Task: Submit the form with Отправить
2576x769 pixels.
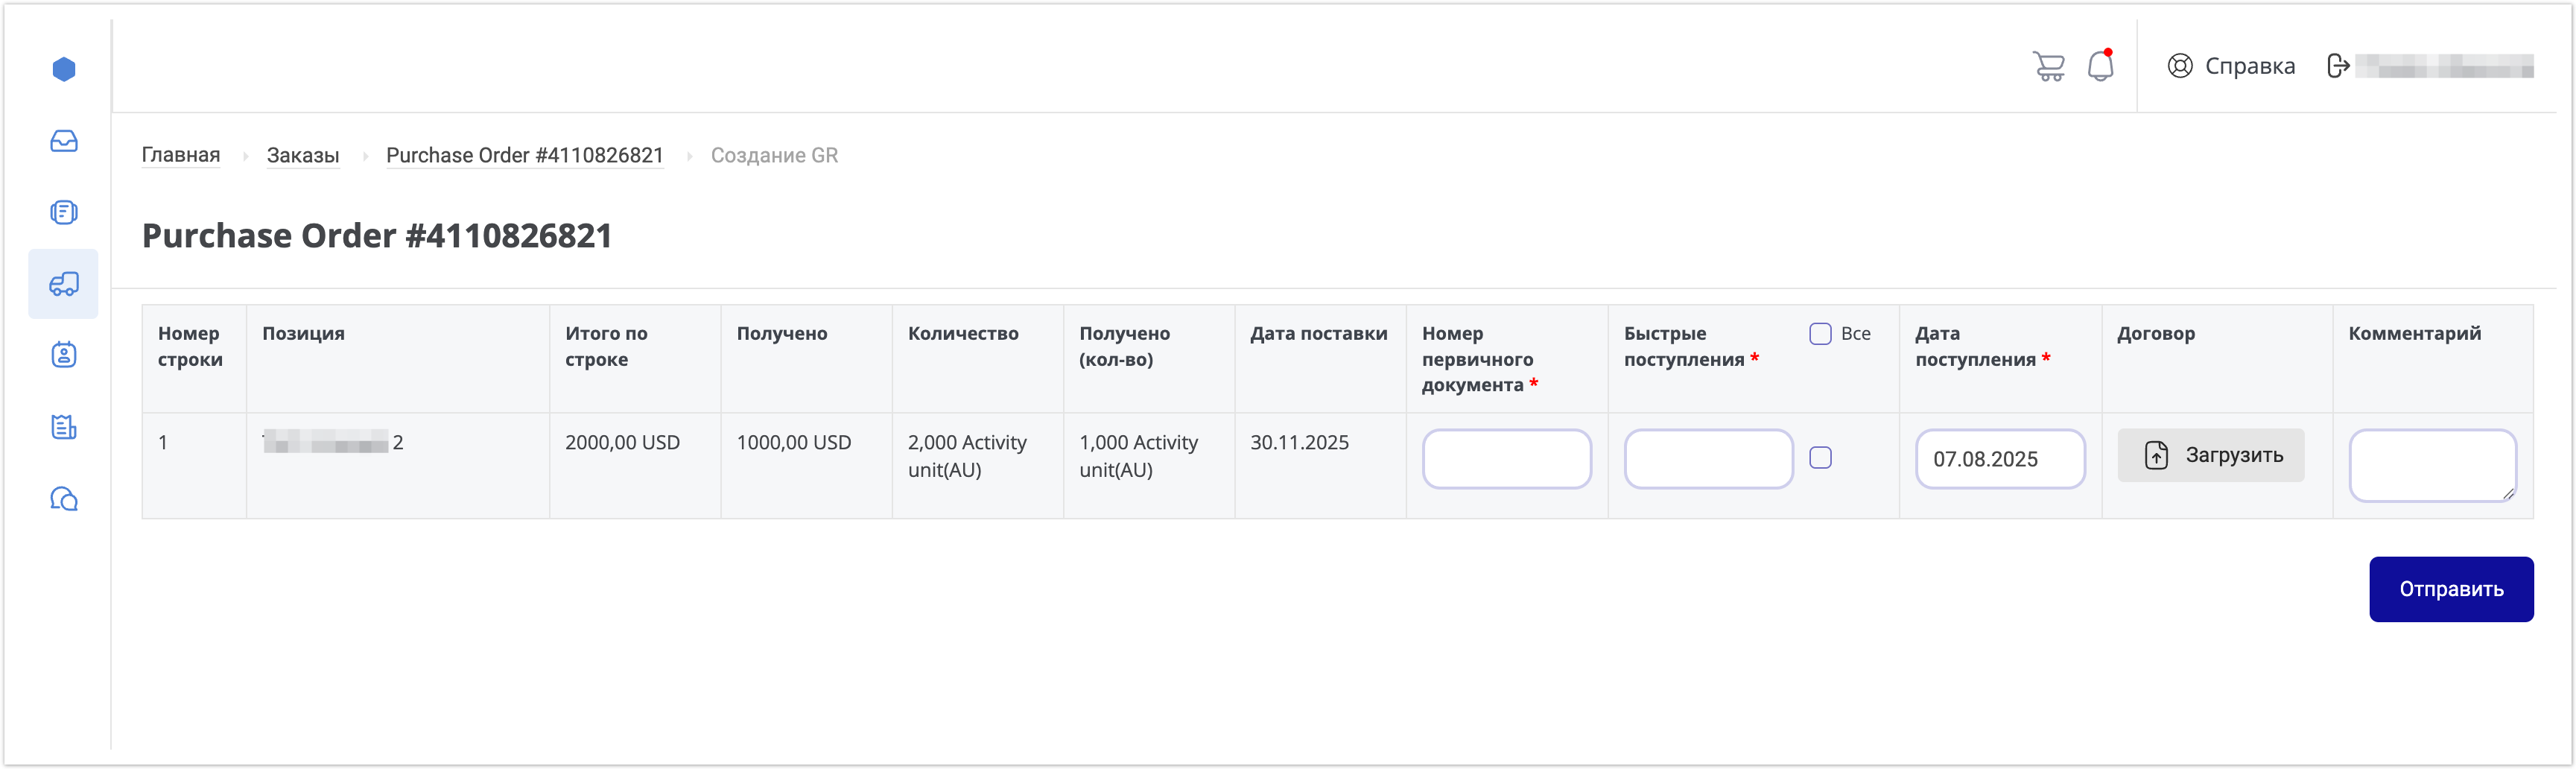Action: (2450, 589)
